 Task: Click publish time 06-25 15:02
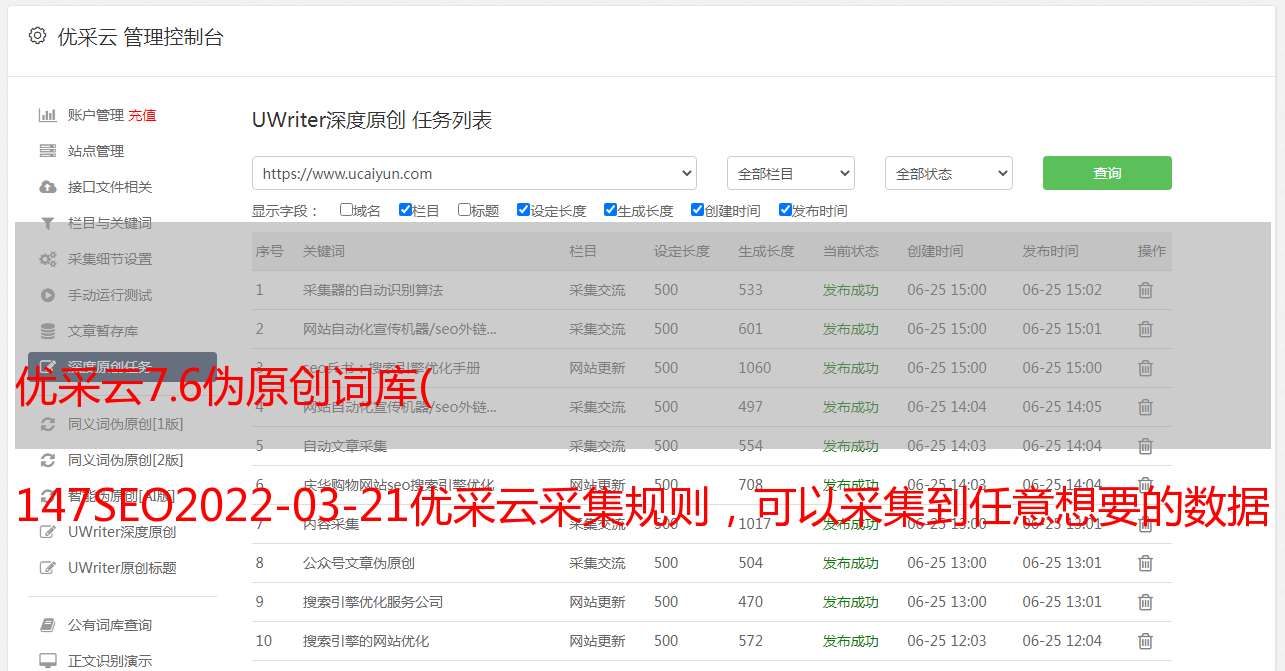pos(1062,290)
